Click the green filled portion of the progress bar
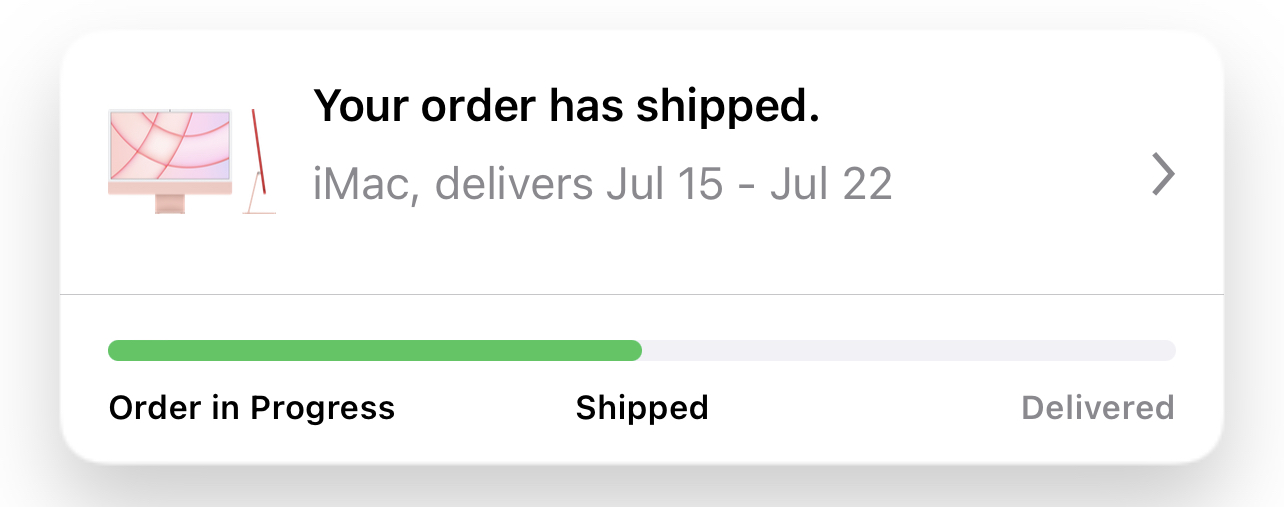The image size is (1284, 507). [375, 350]
